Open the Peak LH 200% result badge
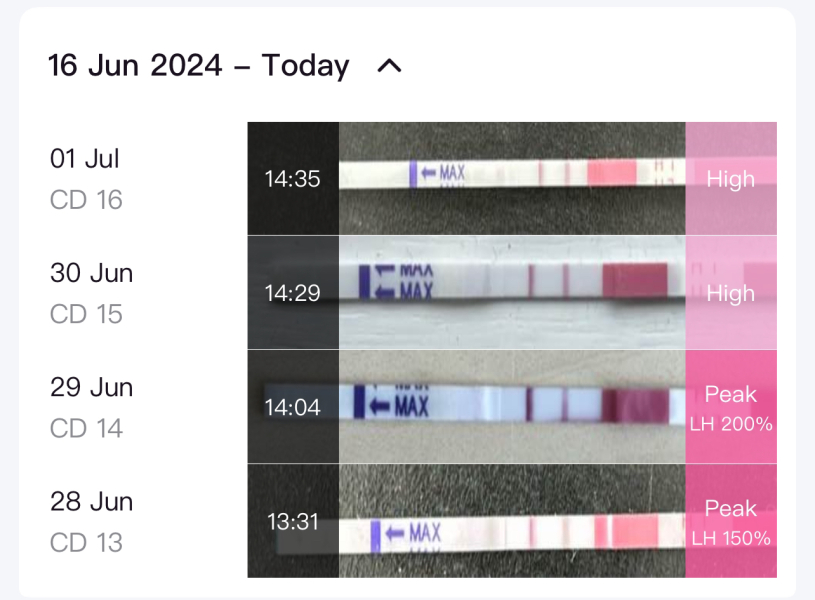 [x=731, y=406]
